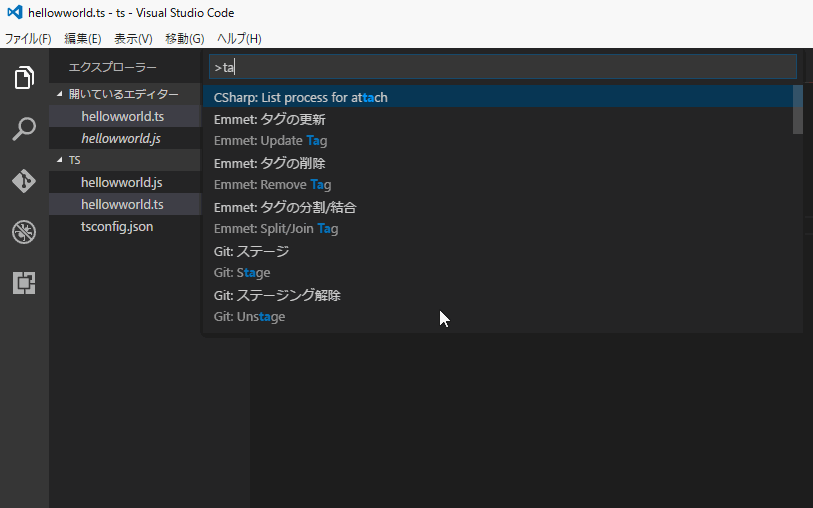This screenshot has height=508, width=813.
Task: Open the Git source control icon
Action: coord(24,180)
